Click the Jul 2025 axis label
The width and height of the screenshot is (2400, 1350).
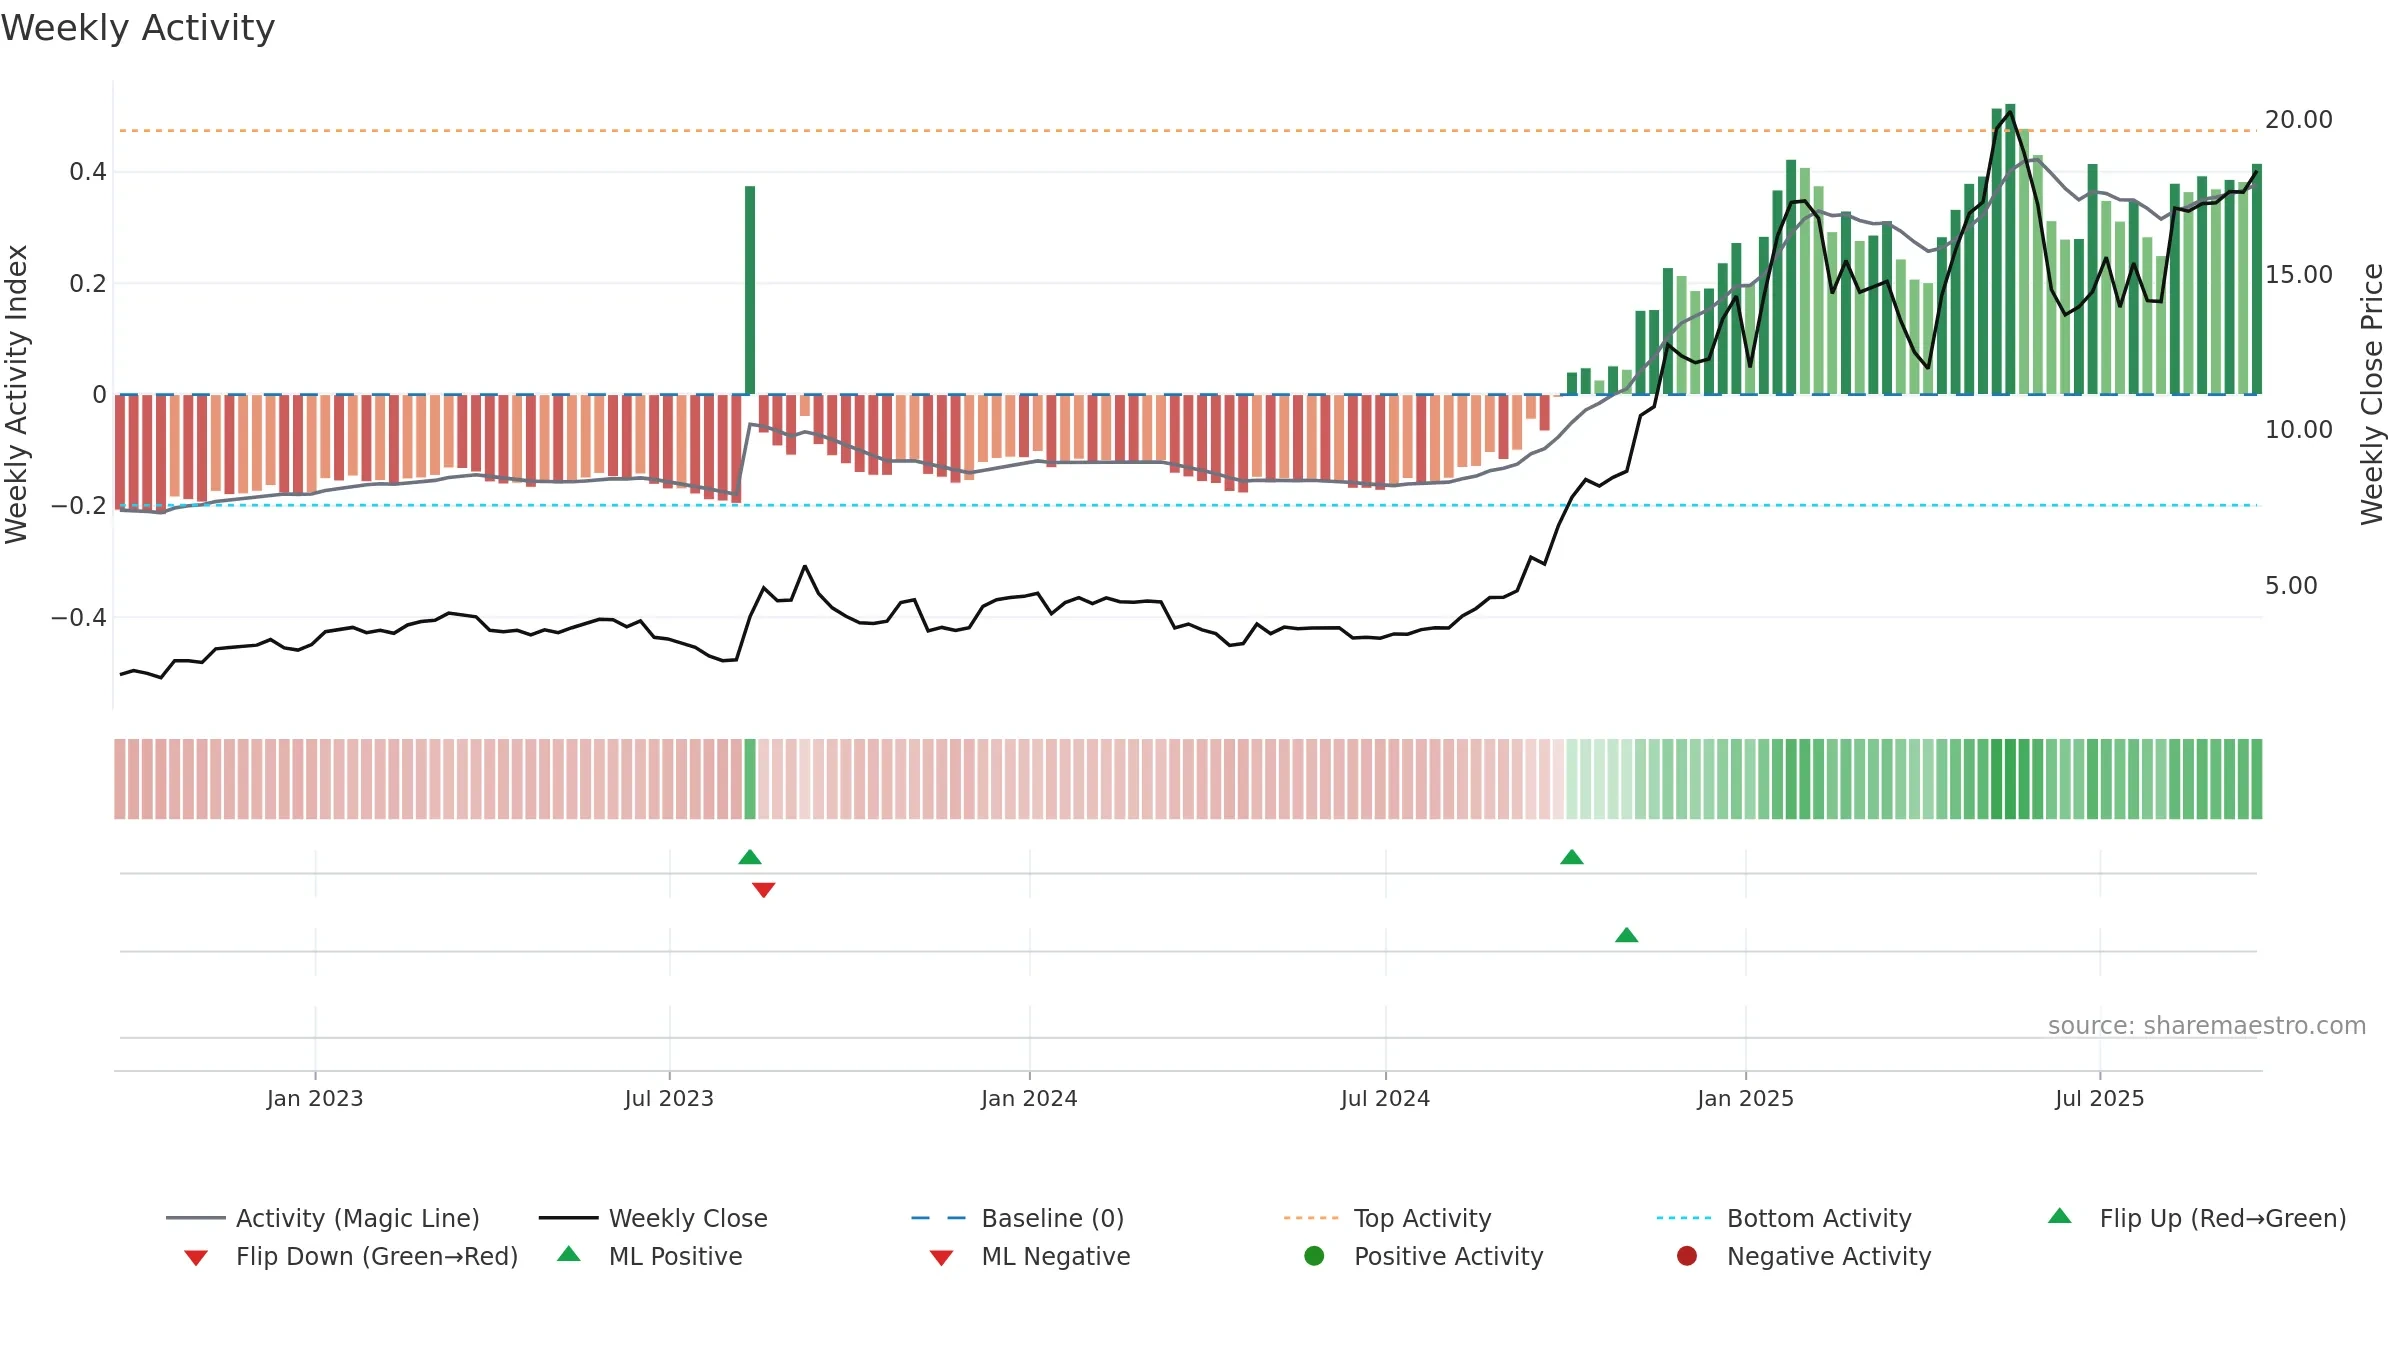[x=2100, y=1098]
